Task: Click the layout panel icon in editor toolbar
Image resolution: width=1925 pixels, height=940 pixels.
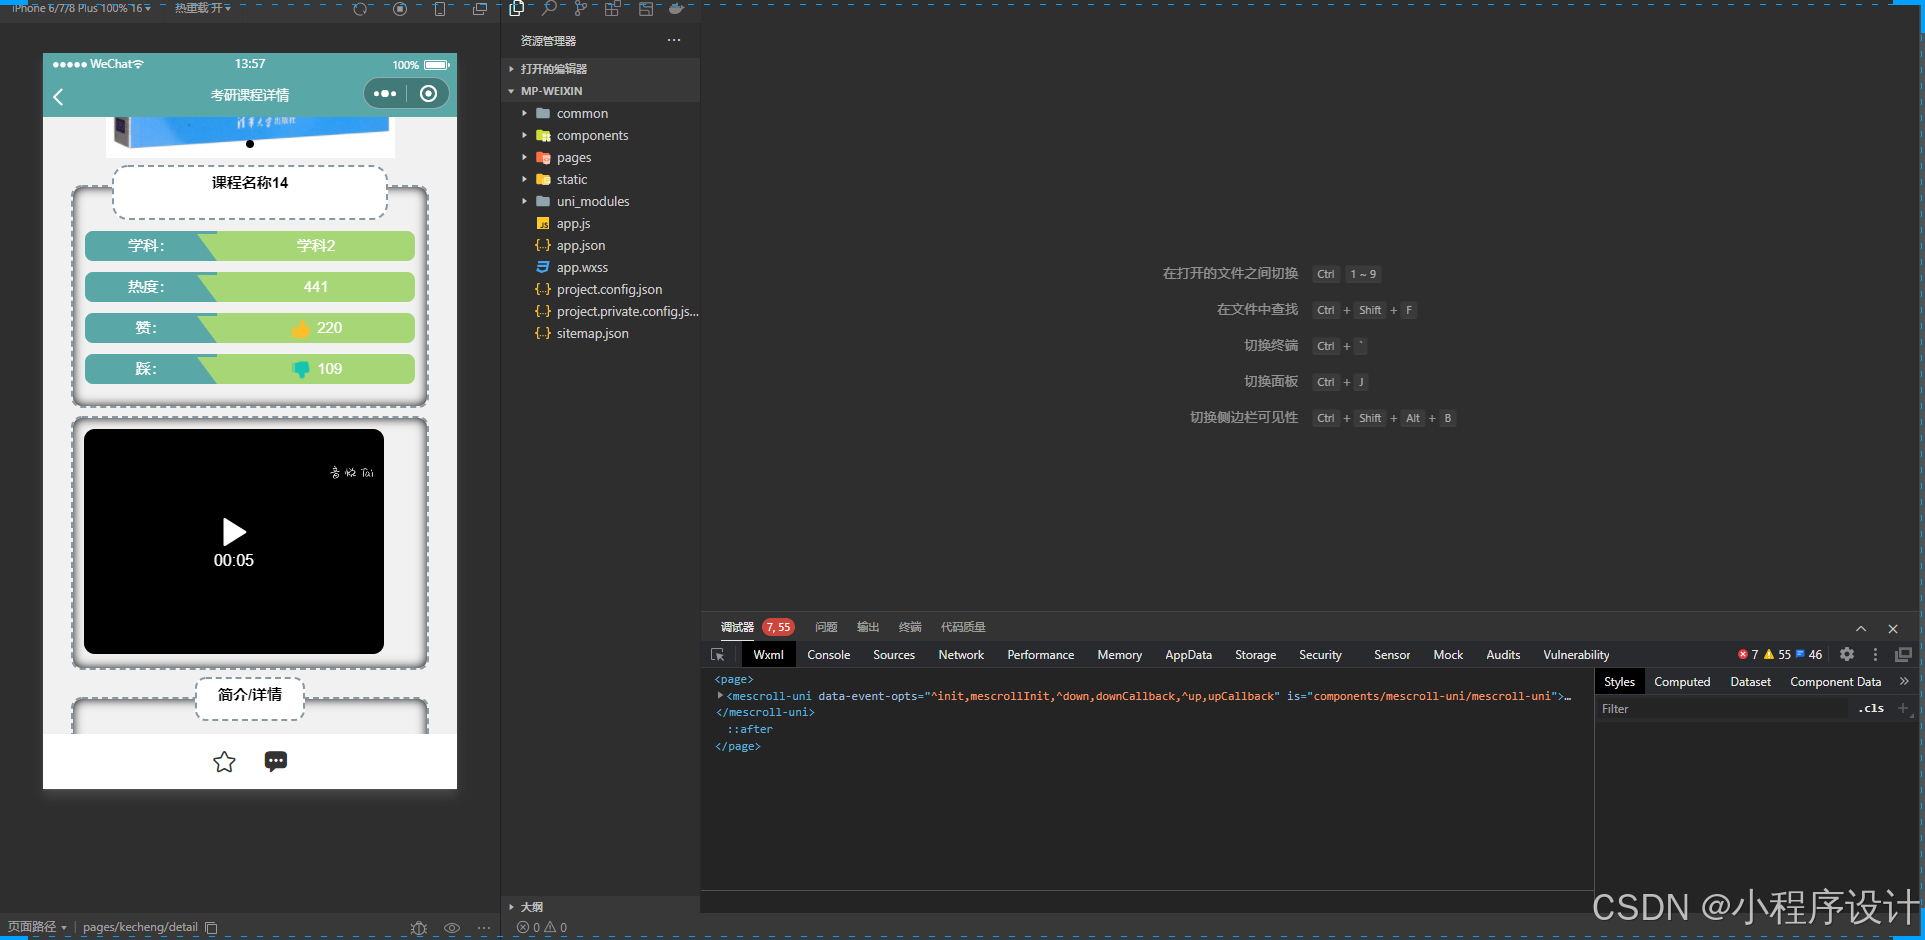Action: point(646,9)
